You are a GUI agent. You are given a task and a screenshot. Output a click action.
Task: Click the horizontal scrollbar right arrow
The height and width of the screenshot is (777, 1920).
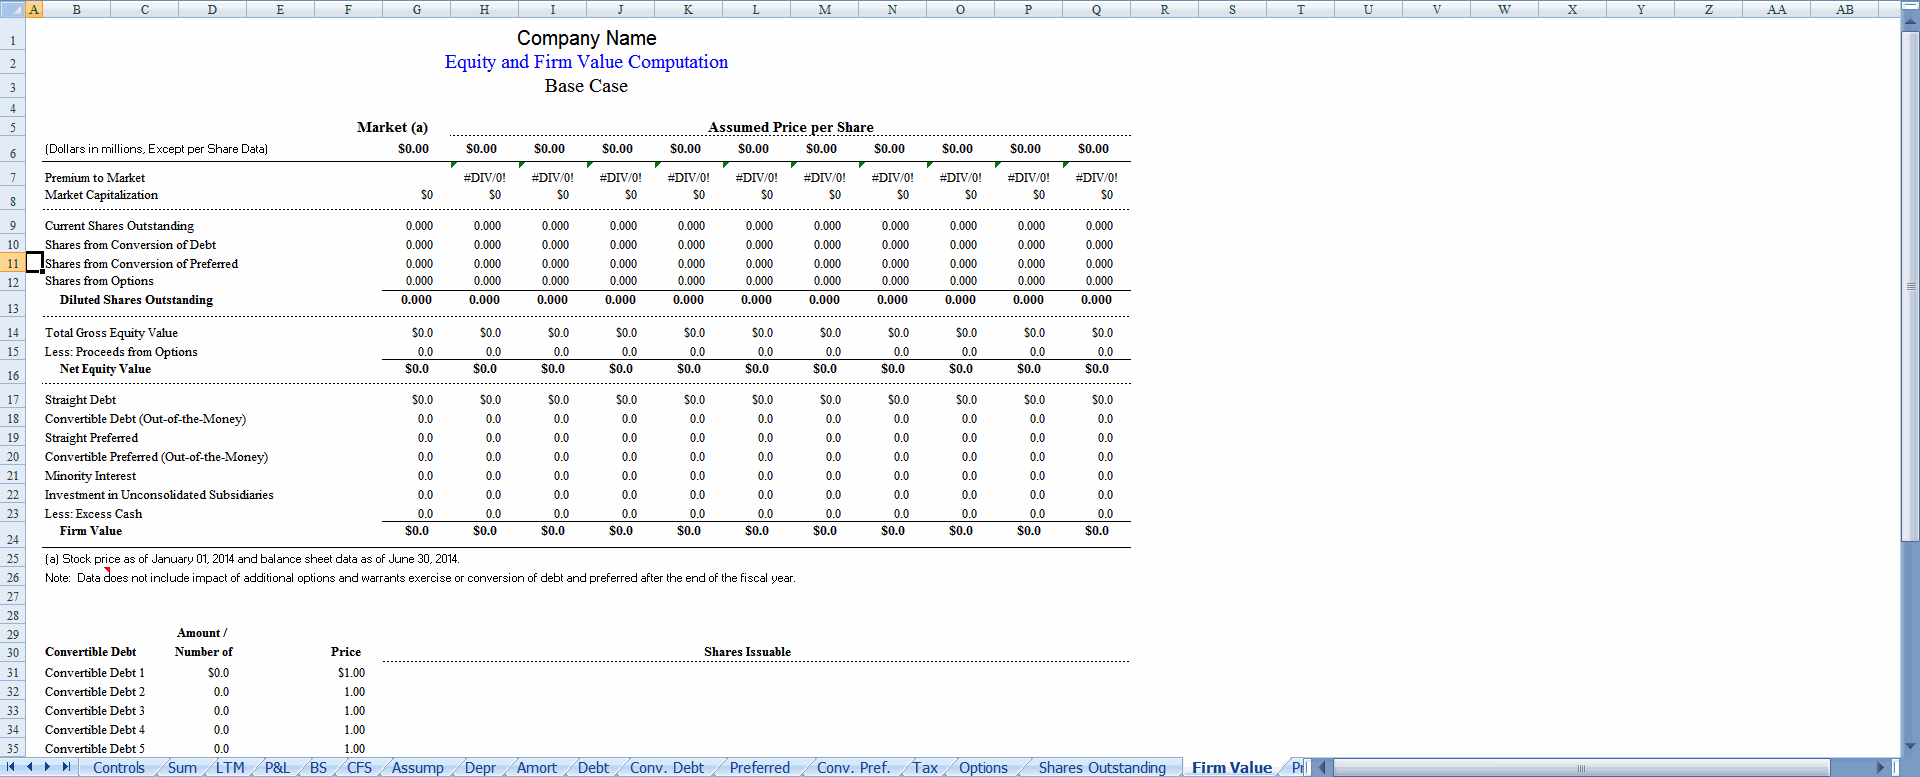[1881, 767]
